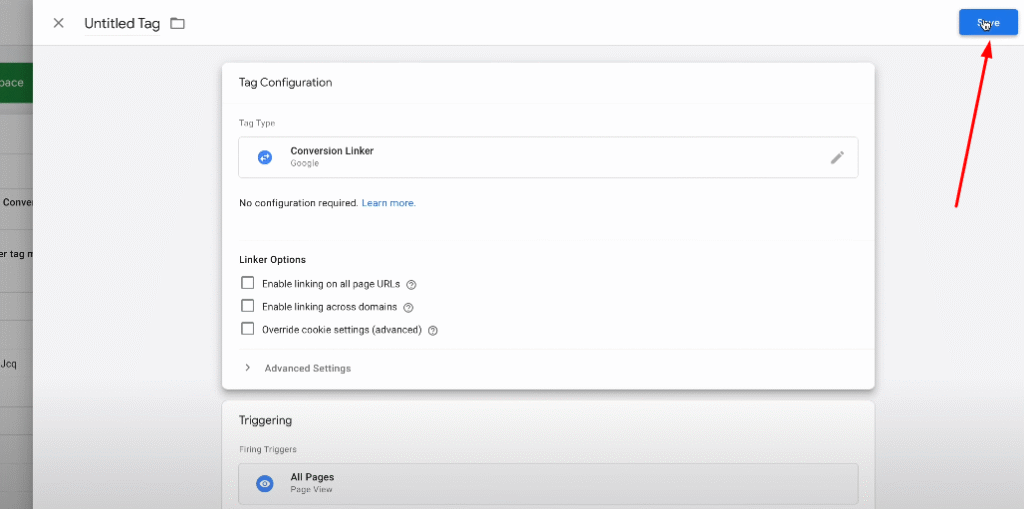The width and height of the screenshot is (1024, 509).
Task: Click the Tag Configuration heading
Action: click(x=285, y=82)
